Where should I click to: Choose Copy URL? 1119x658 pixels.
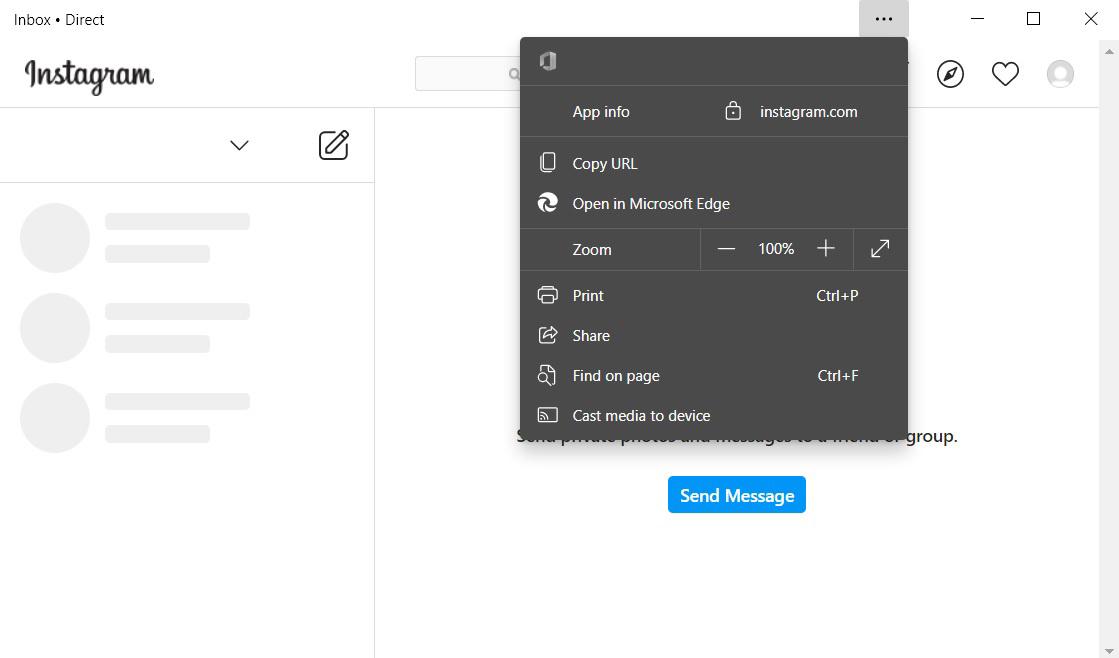[604, 162]
